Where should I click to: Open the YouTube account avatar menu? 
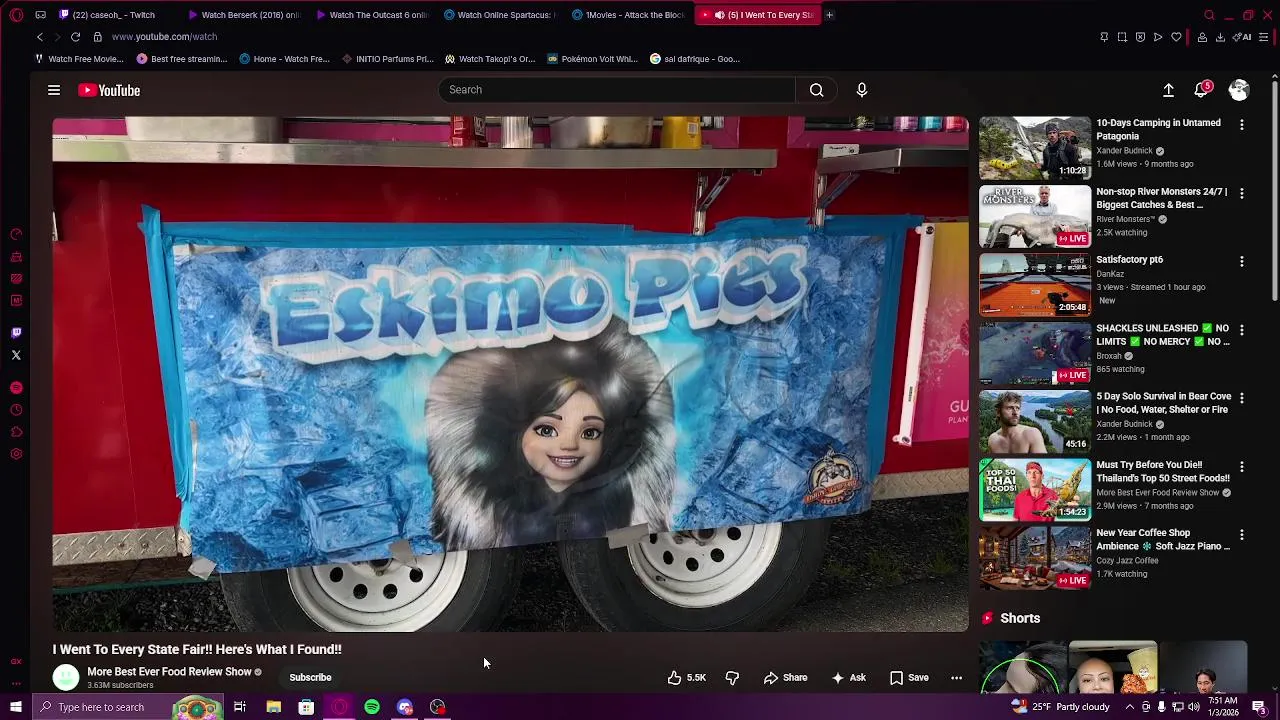click(1239, 90)
